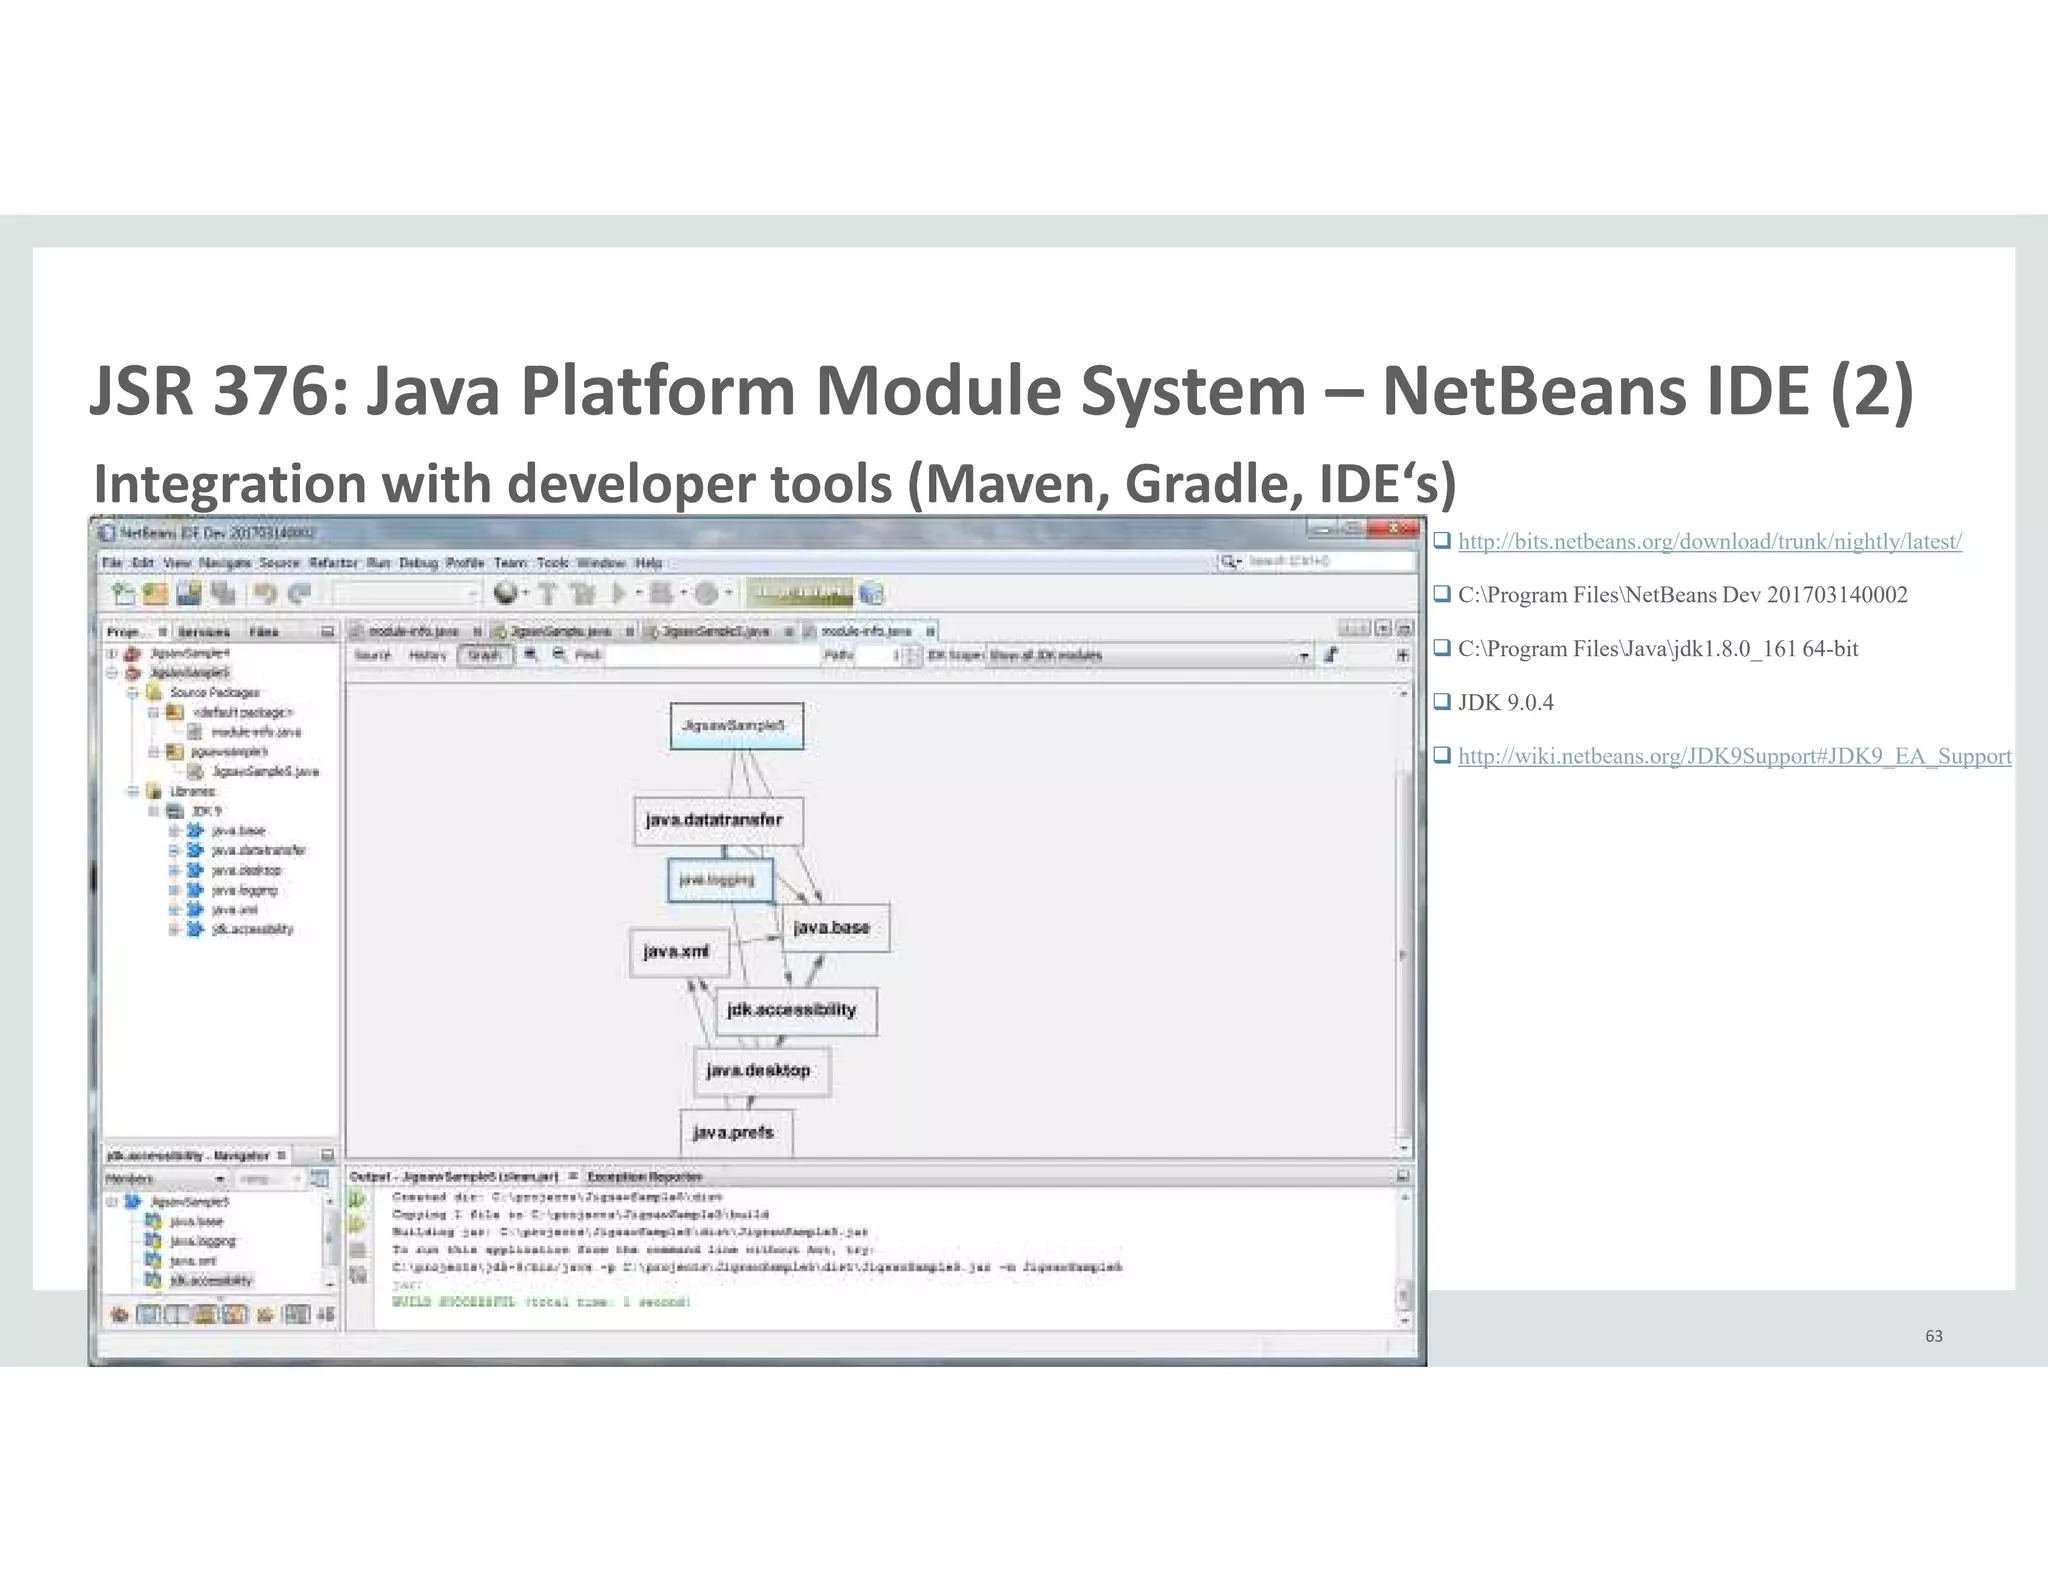Click the New File toolbar icon
Screen dimensions: 2048x1582
coord(123,594)
